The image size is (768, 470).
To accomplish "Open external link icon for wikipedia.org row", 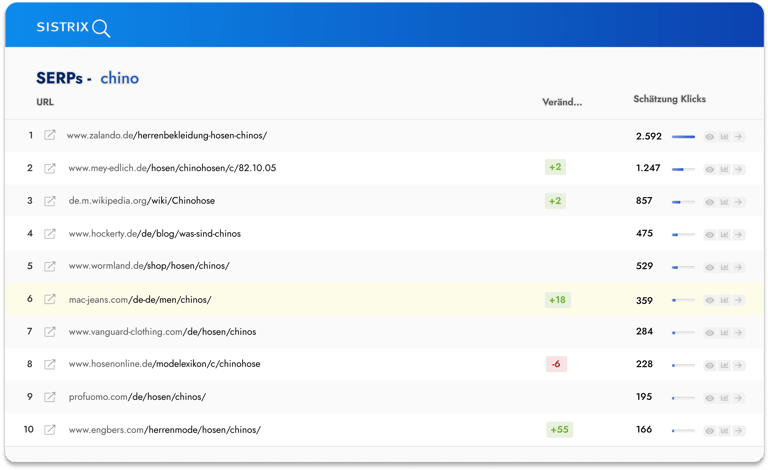I will [49, 201].
